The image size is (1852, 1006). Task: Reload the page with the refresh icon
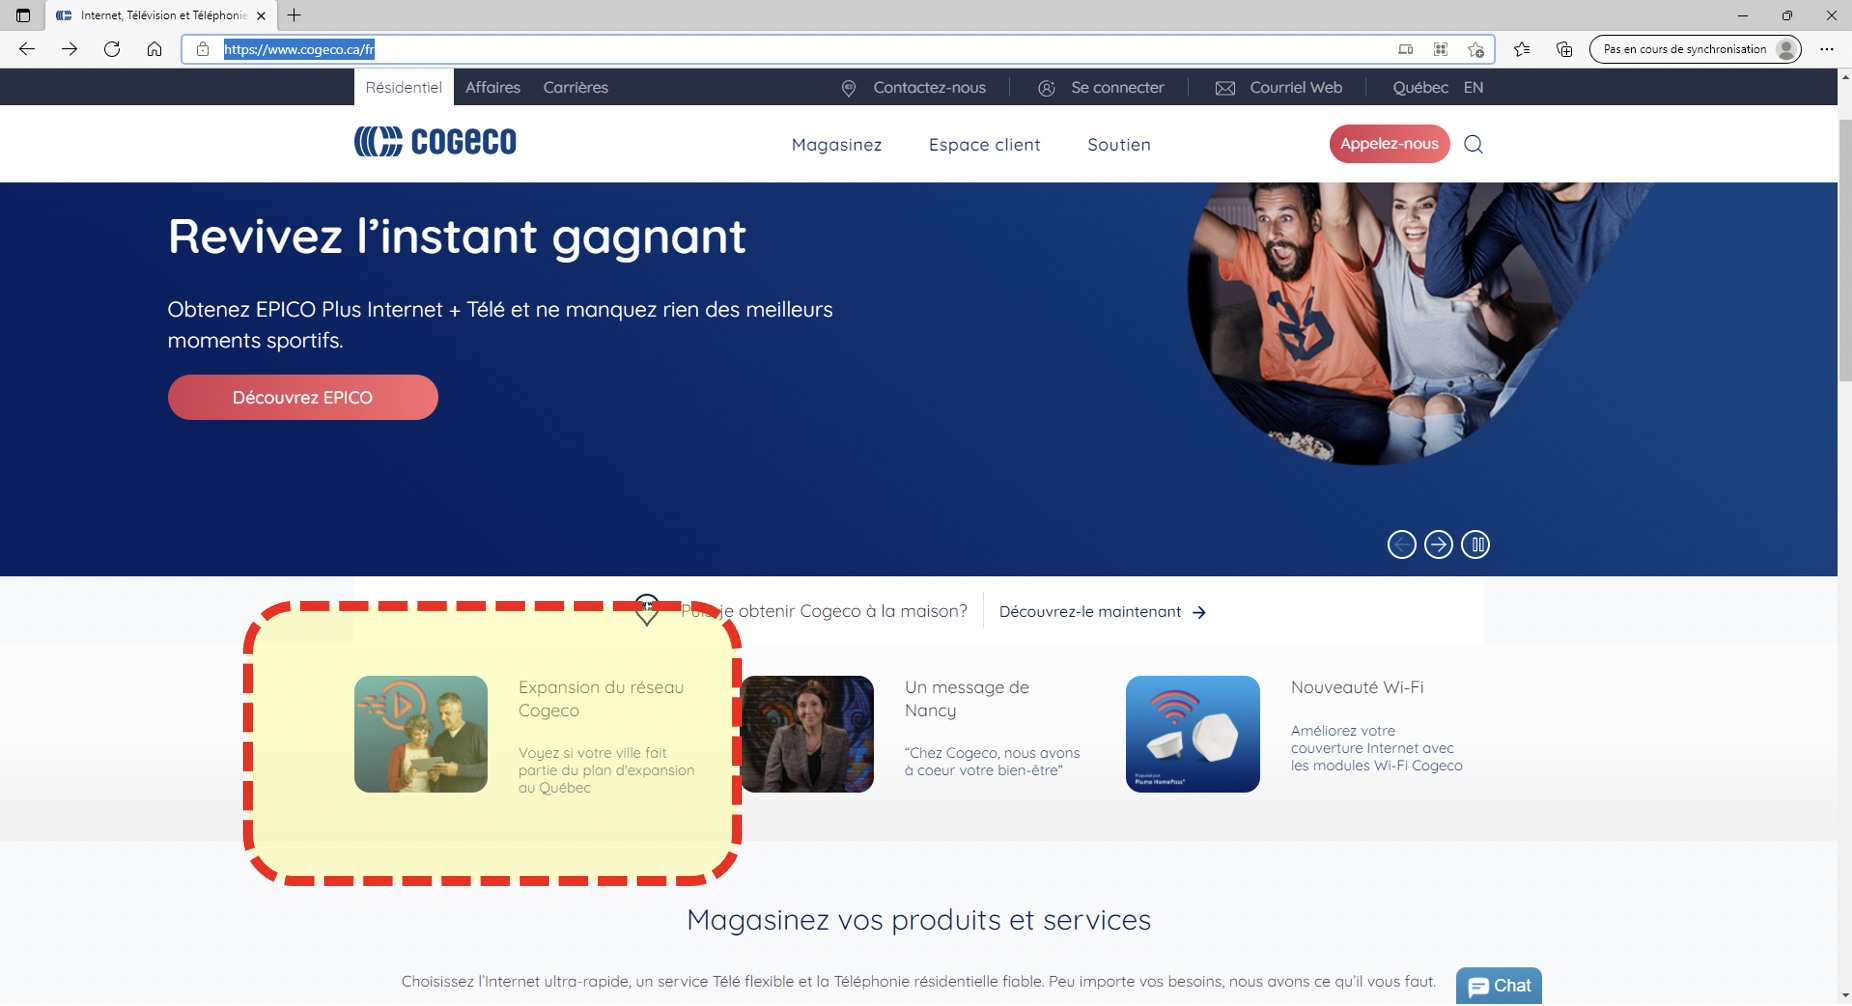tap(112, 49)
